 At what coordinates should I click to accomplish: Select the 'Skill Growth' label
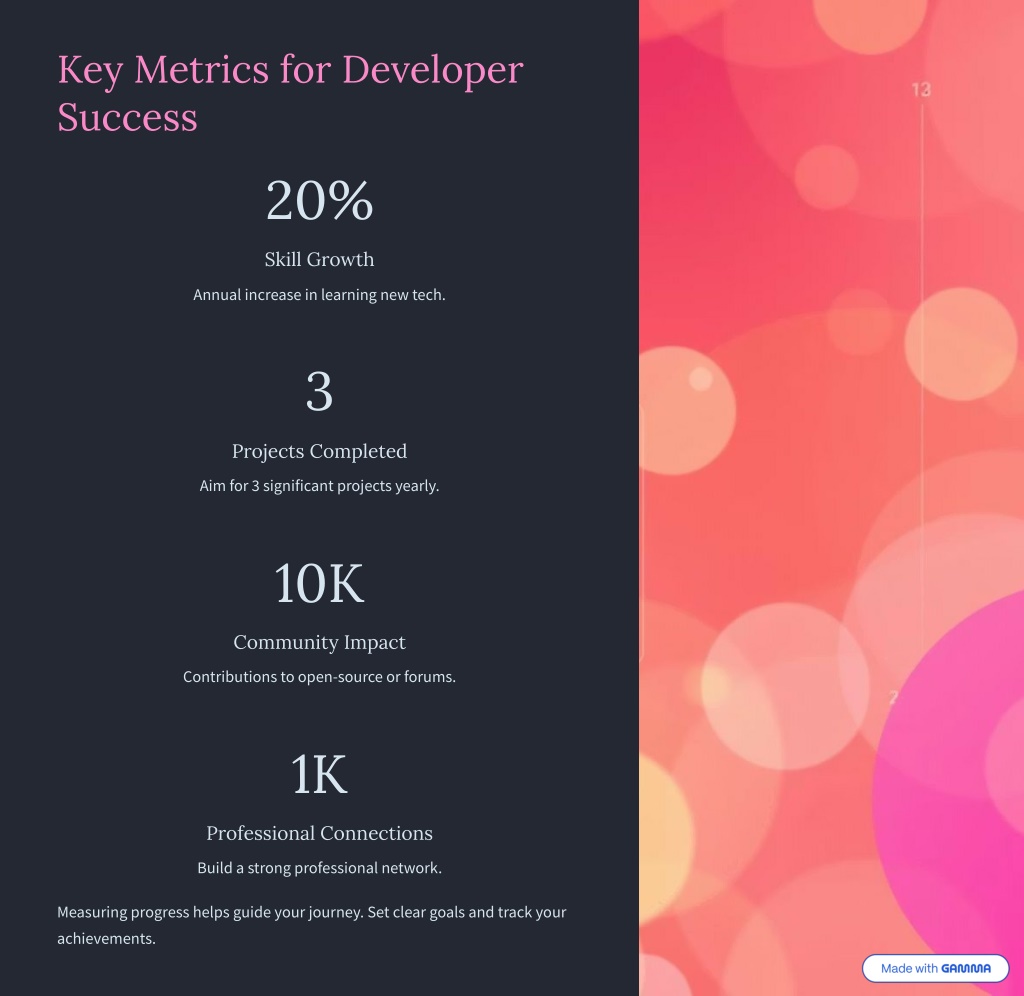319,259
